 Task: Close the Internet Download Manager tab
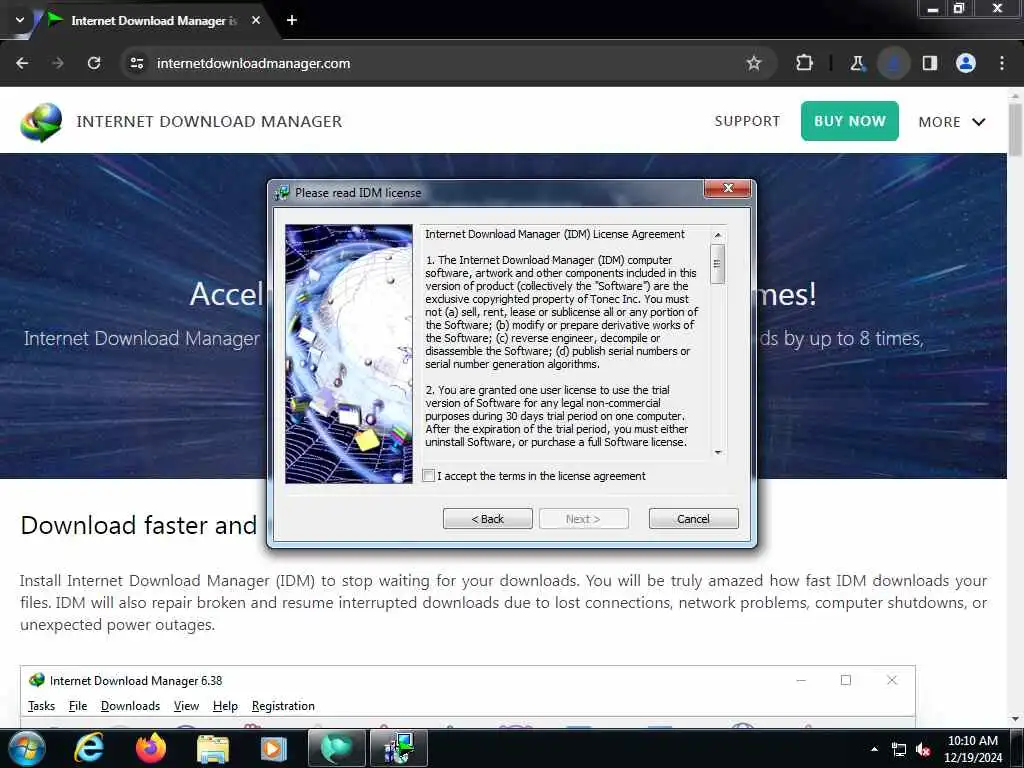[x=256, y=20]
